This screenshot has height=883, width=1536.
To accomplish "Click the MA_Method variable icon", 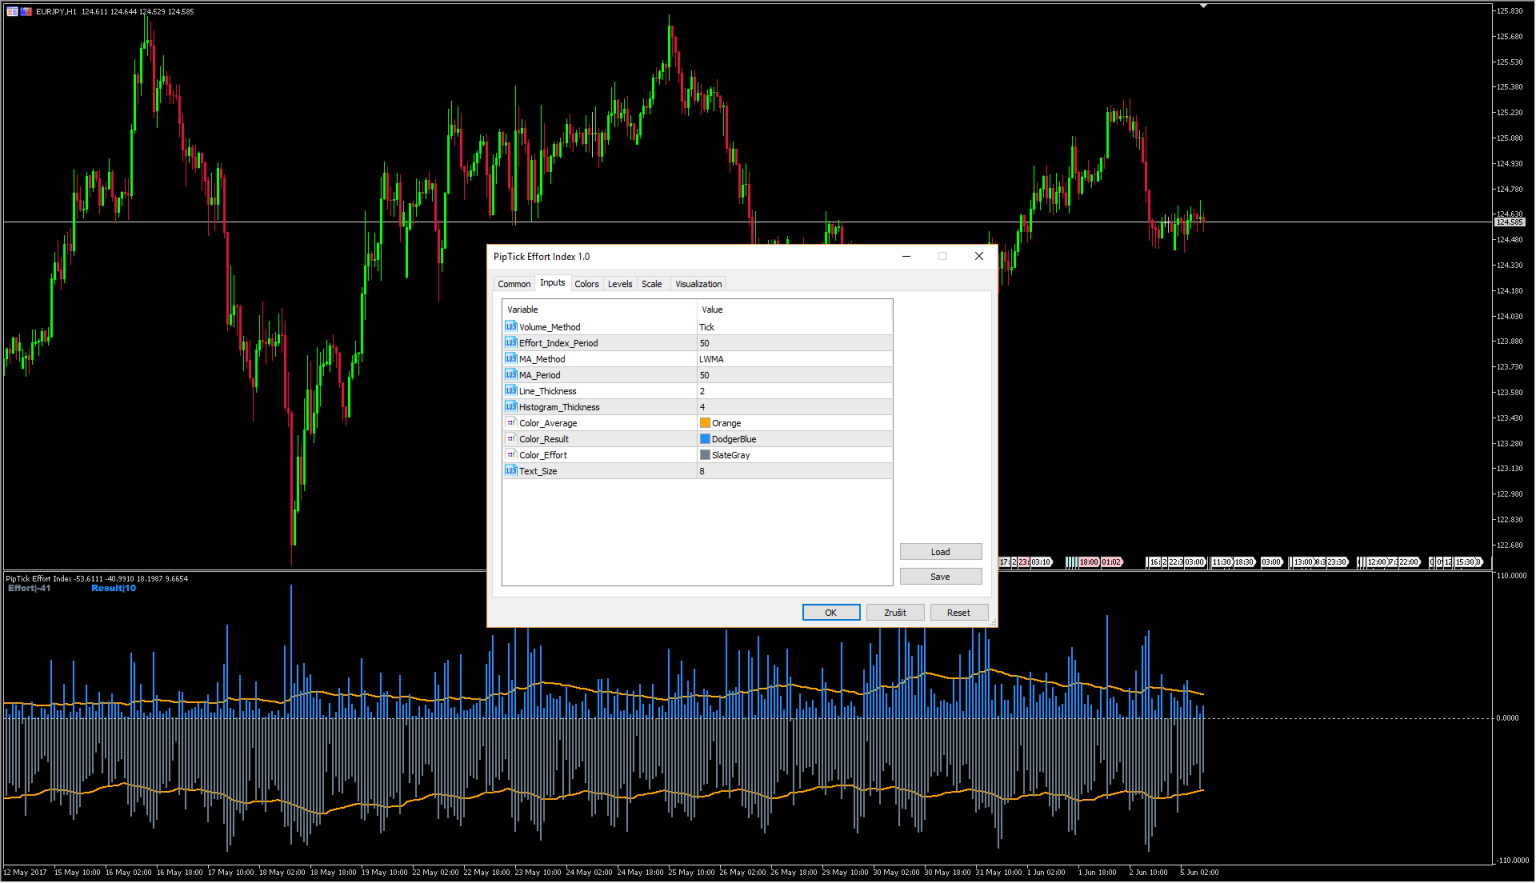I will pos(511,359).
